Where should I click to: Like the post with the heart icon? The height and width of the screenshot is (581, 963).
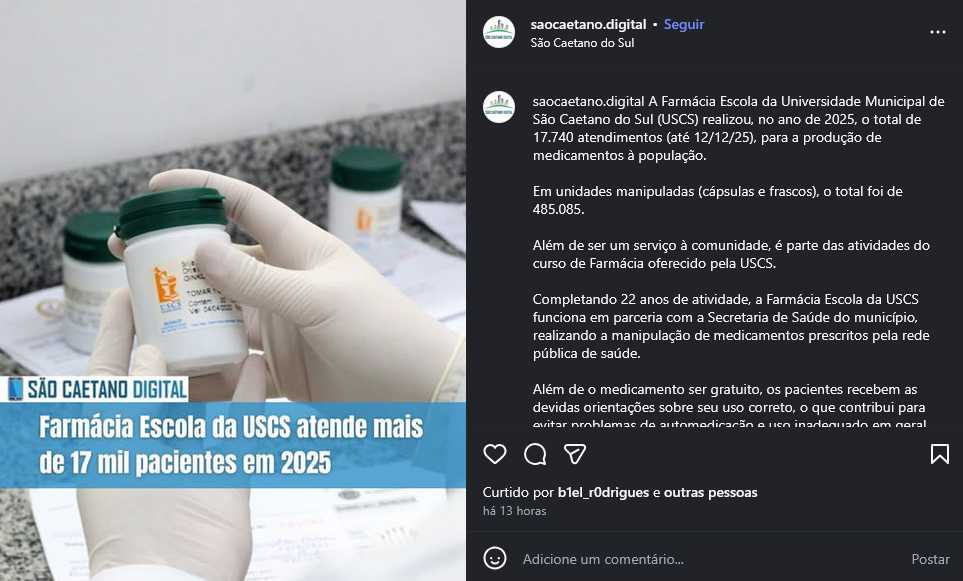coord(494,454)
